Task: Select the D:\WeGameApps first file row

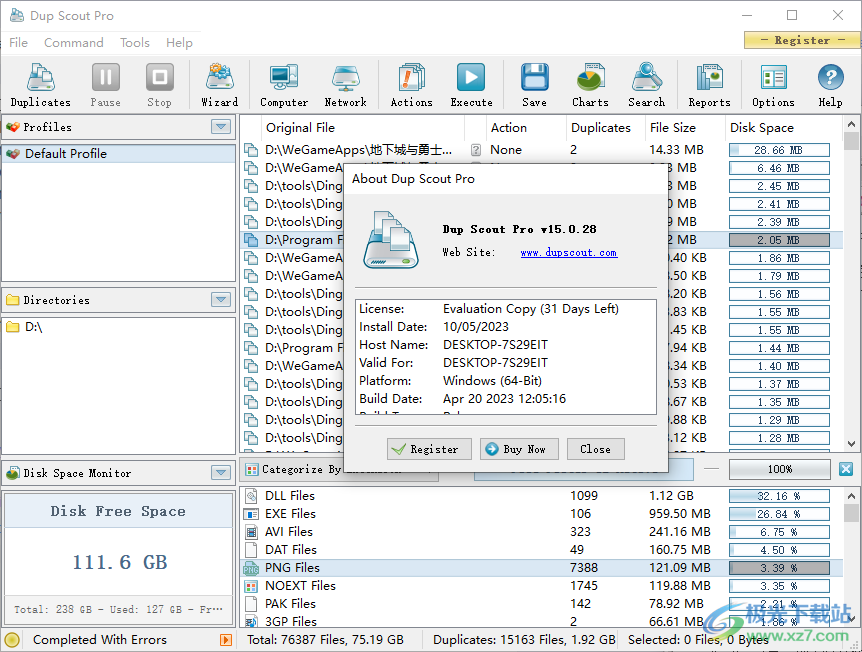Action: (x=541, y=150)
